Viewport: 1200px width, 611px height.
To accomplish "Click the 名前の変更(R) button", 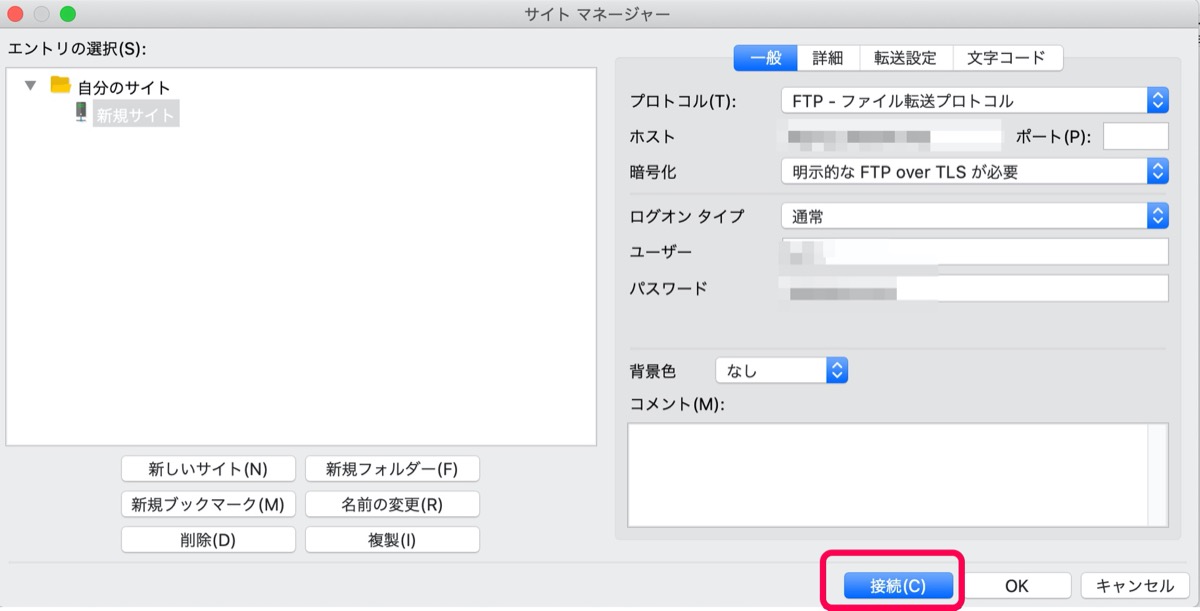I will [x=392, y=504].
